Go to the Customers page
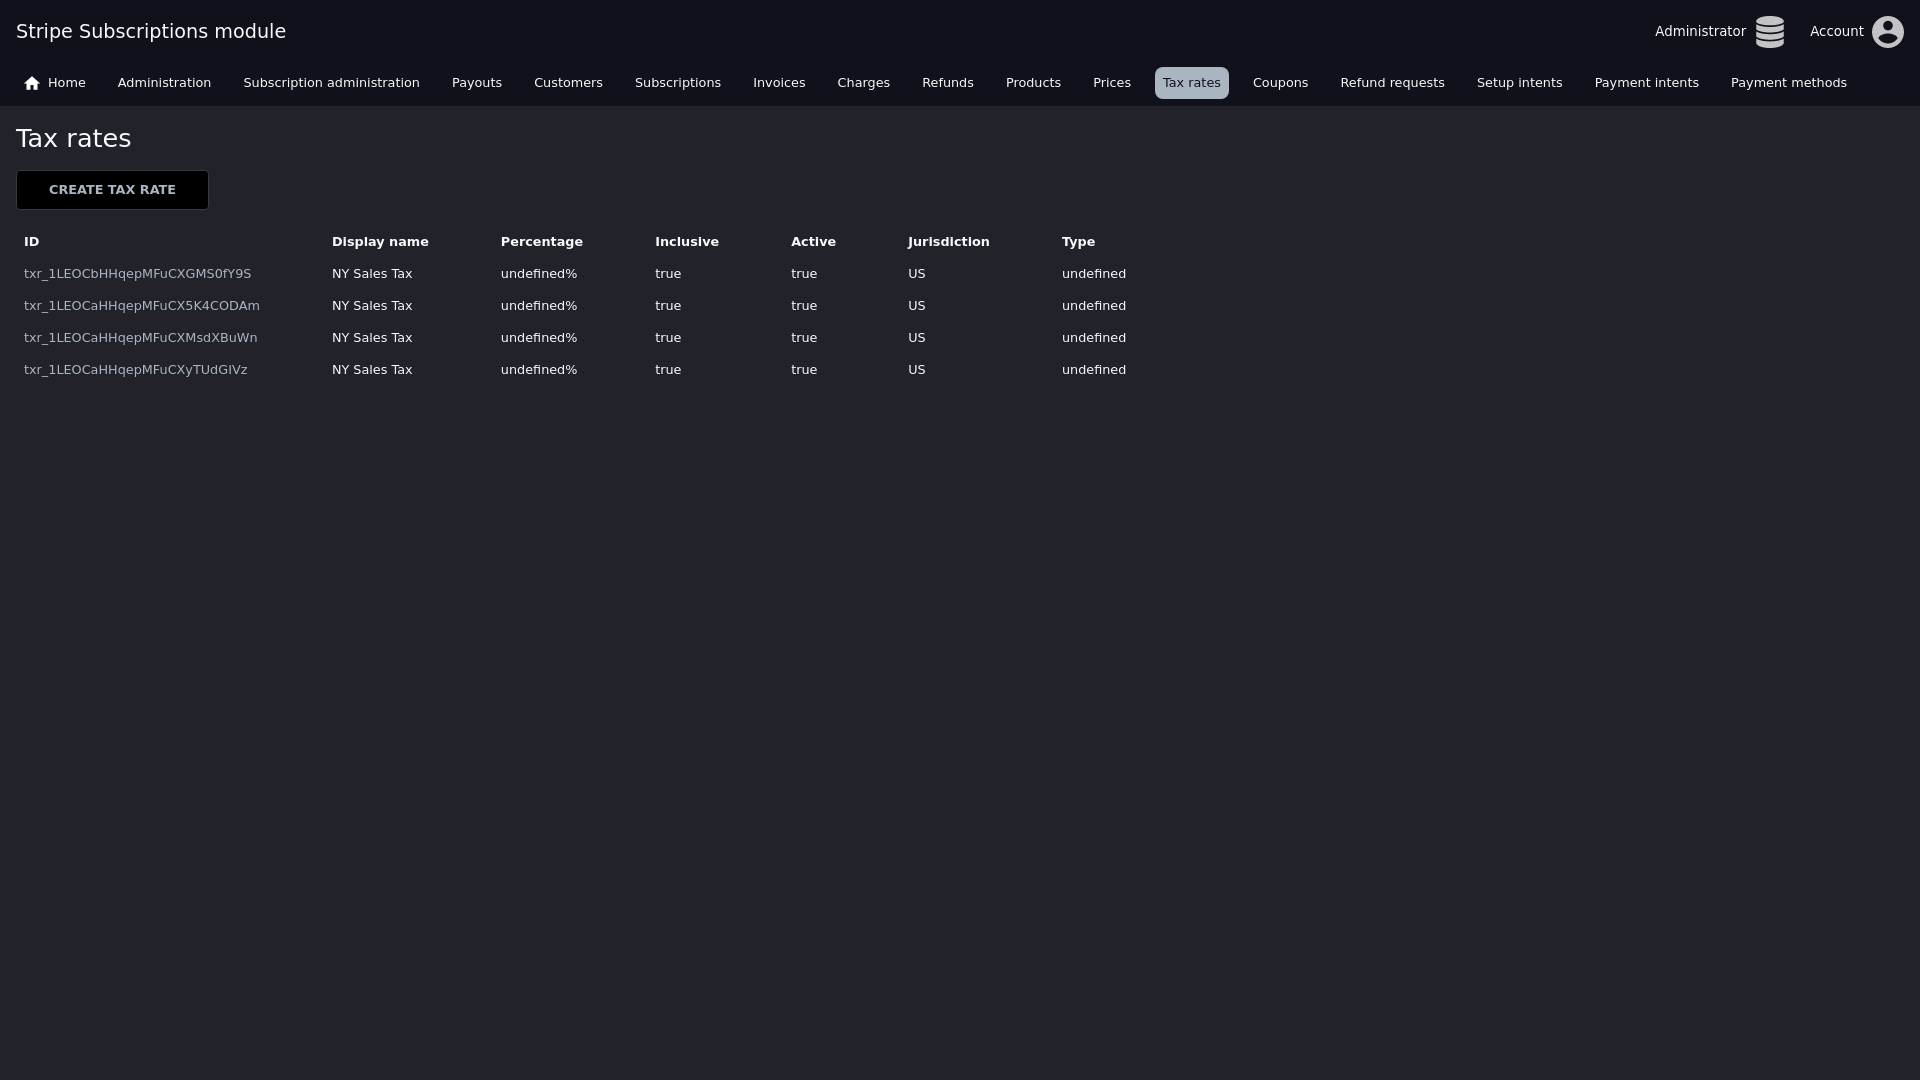The width and height of the screenshot is (1920, 1080). tap(568, 83)
